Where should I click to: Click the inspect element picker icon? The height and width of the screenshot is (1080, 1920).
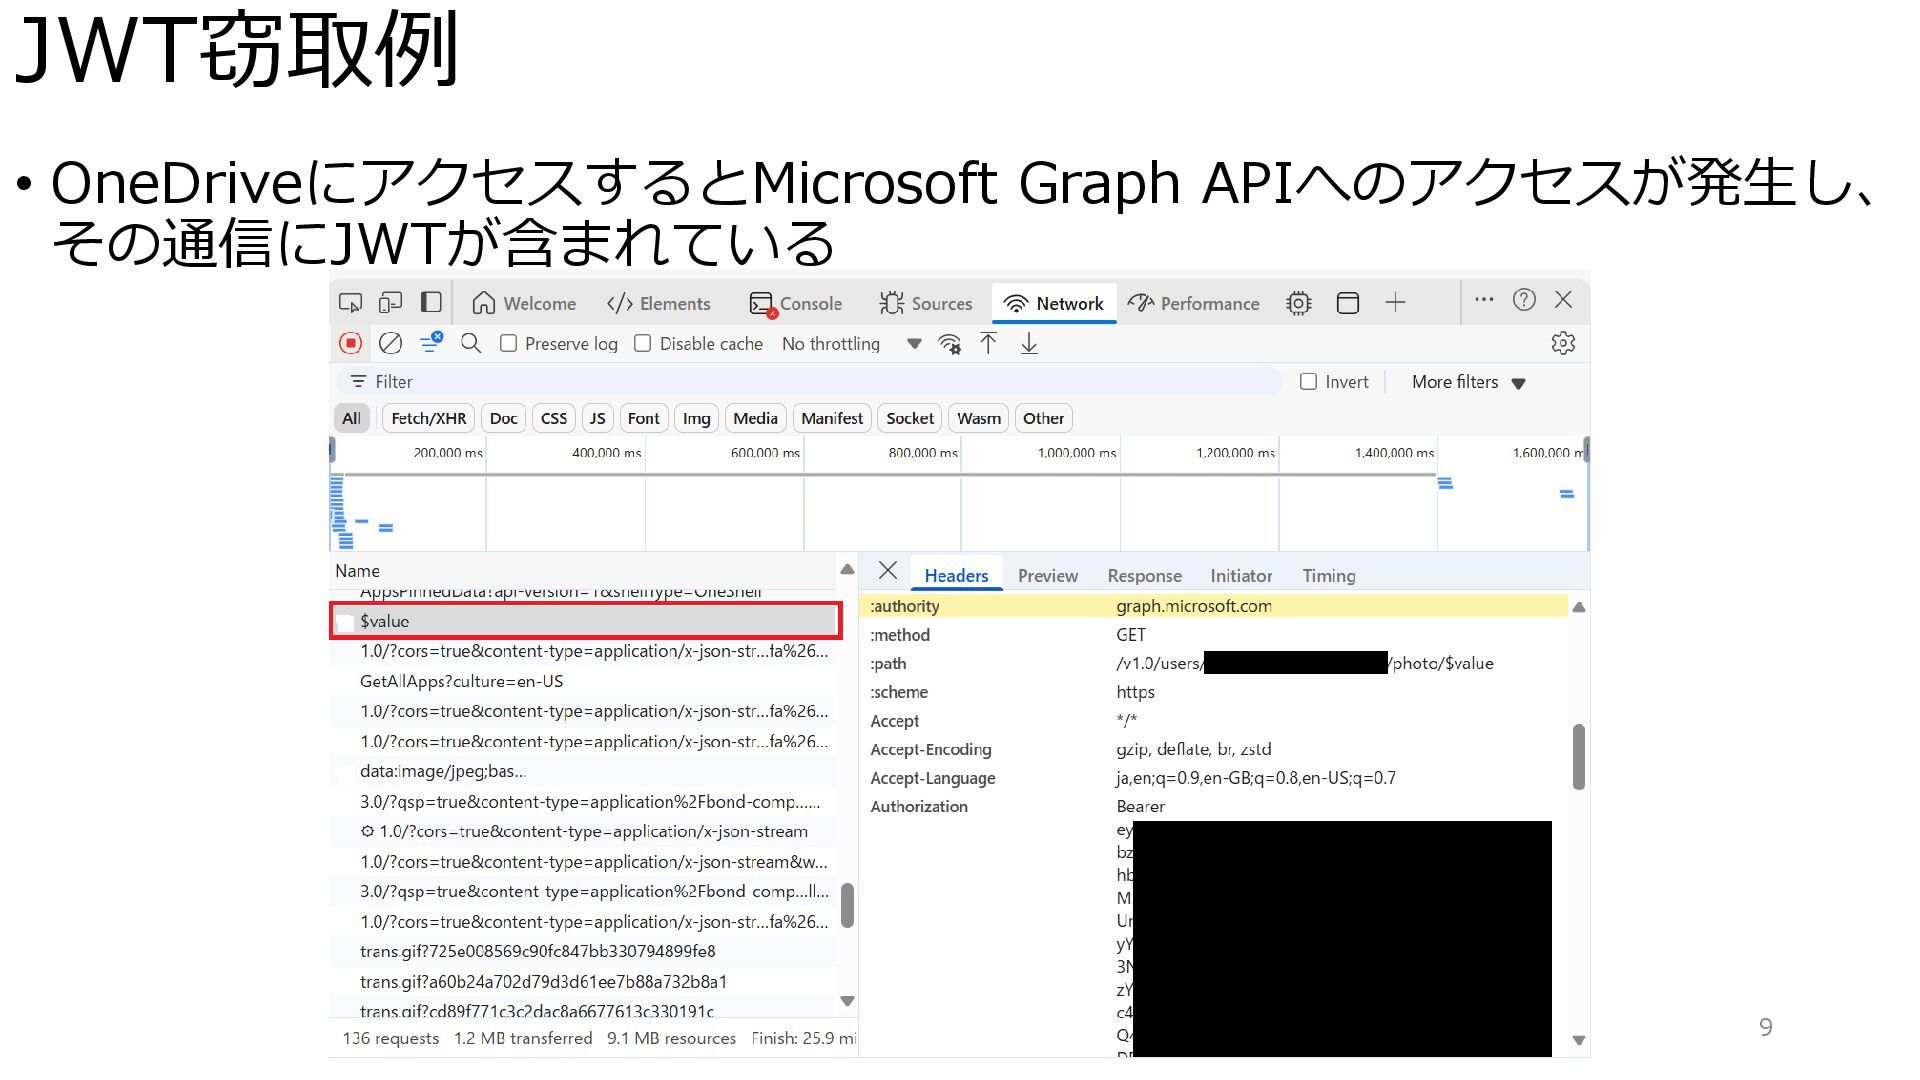click(350, 303)
